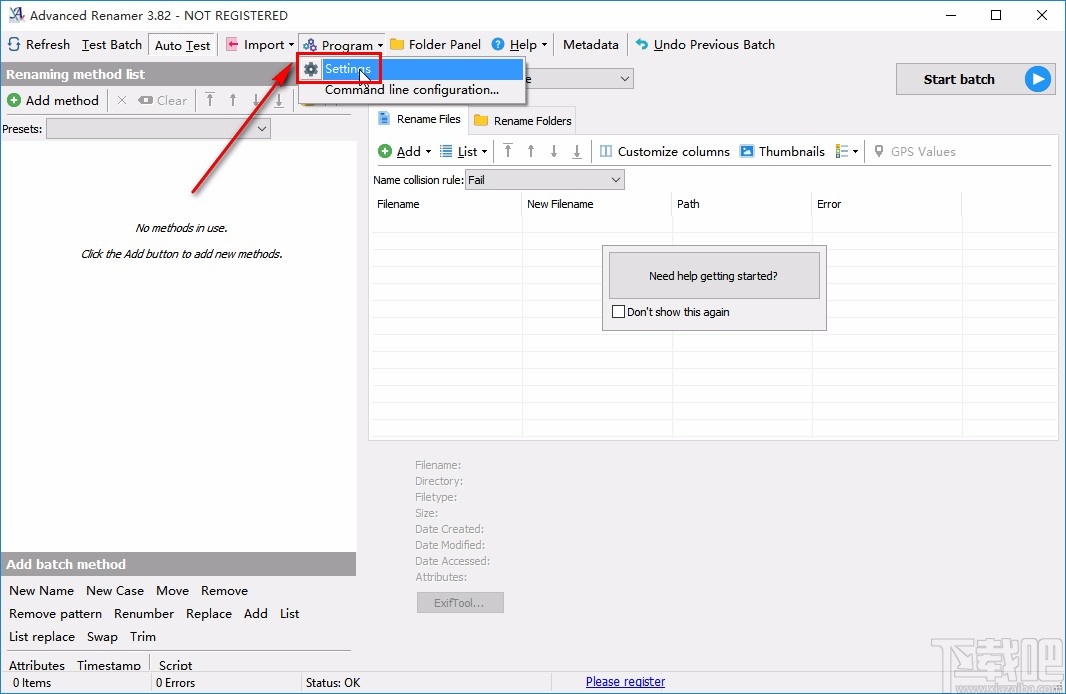
Task: Add a New Case batch method
Action: point(115,591)
